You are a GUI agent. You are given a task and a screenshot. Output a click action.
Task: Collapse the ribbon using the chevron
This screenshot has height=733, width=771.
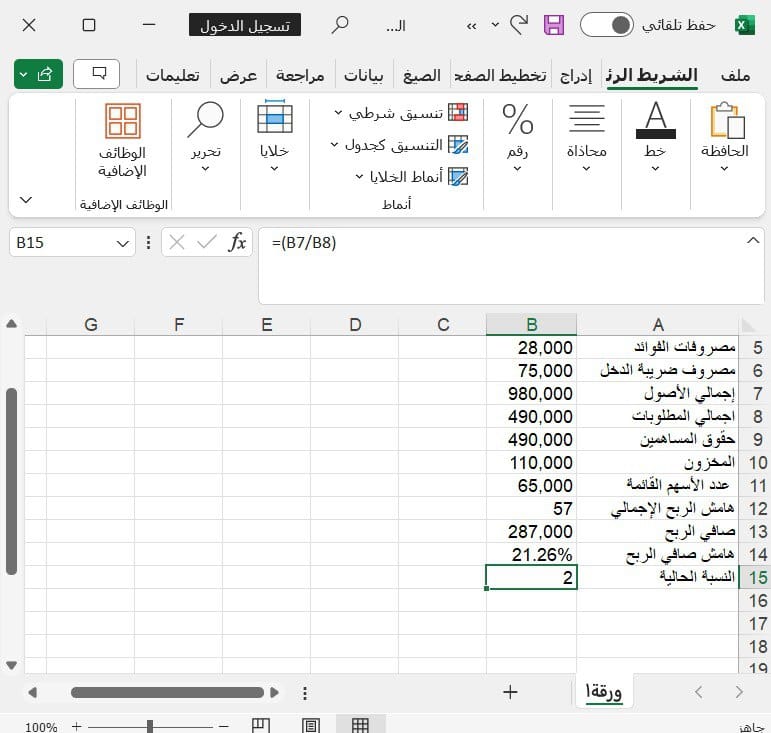(26, 200)
